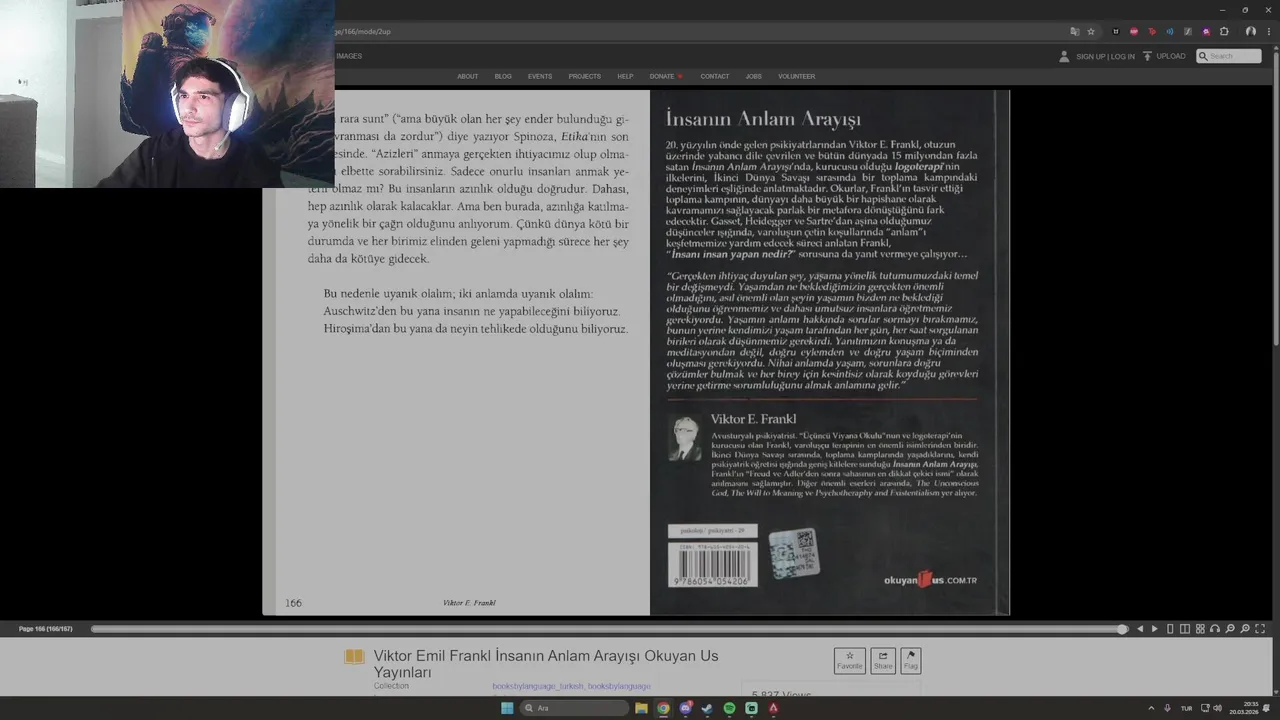This screenshot has height=720, width=1280.
Task: Open the red ABP extension icon
Action: (1134, 31)
